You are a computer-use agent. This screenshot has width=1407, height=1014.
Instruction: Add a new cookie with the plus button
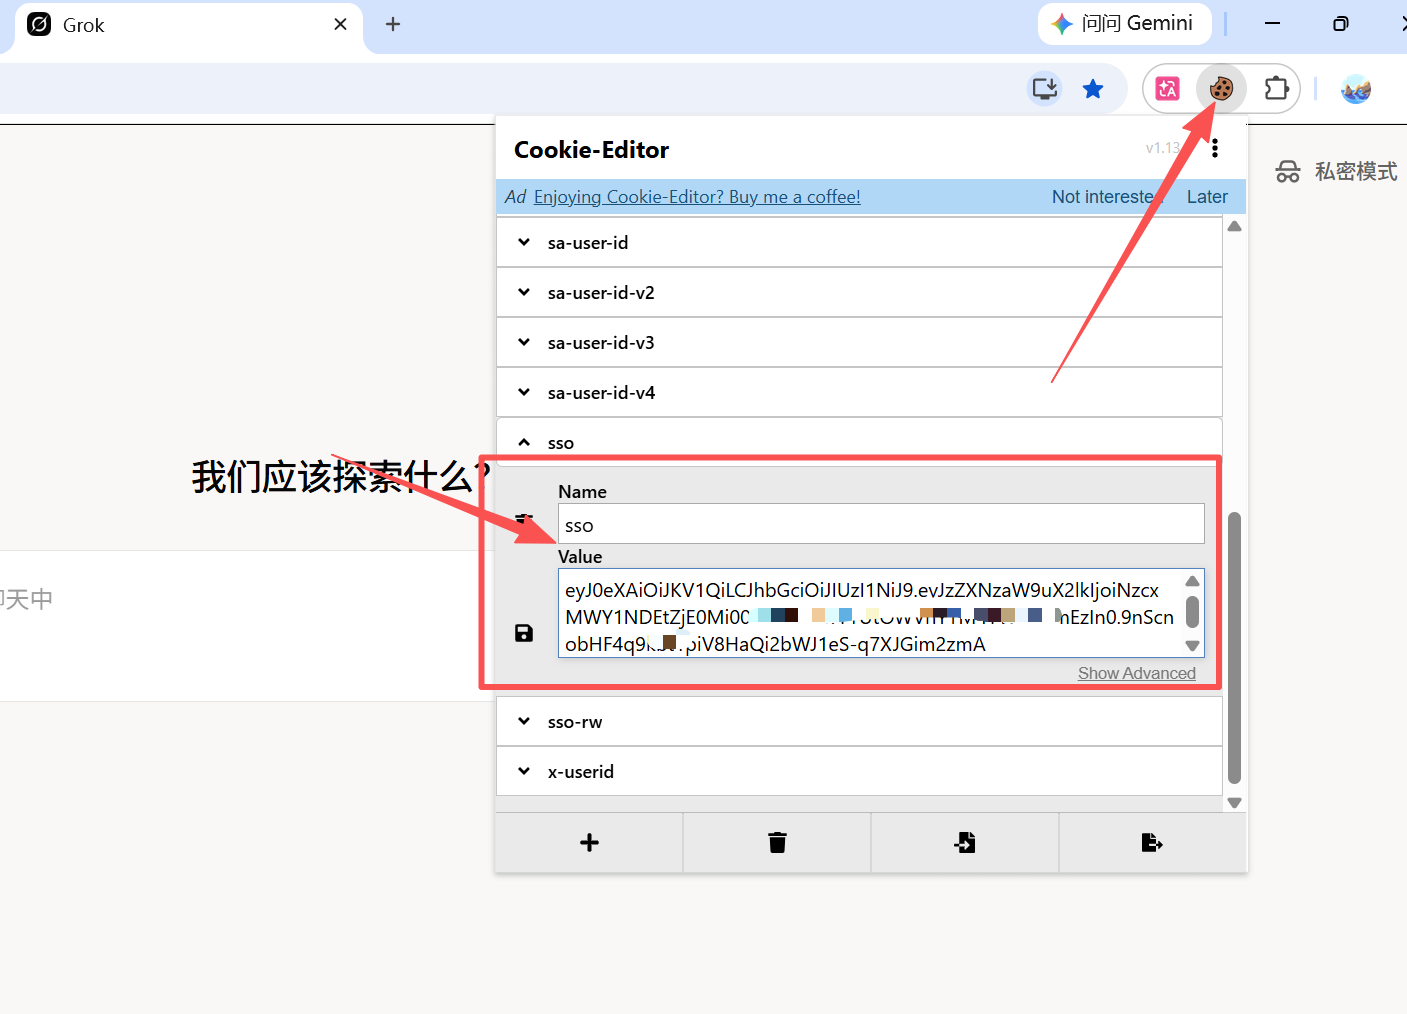pyautogui.click(x=590, y=843)
